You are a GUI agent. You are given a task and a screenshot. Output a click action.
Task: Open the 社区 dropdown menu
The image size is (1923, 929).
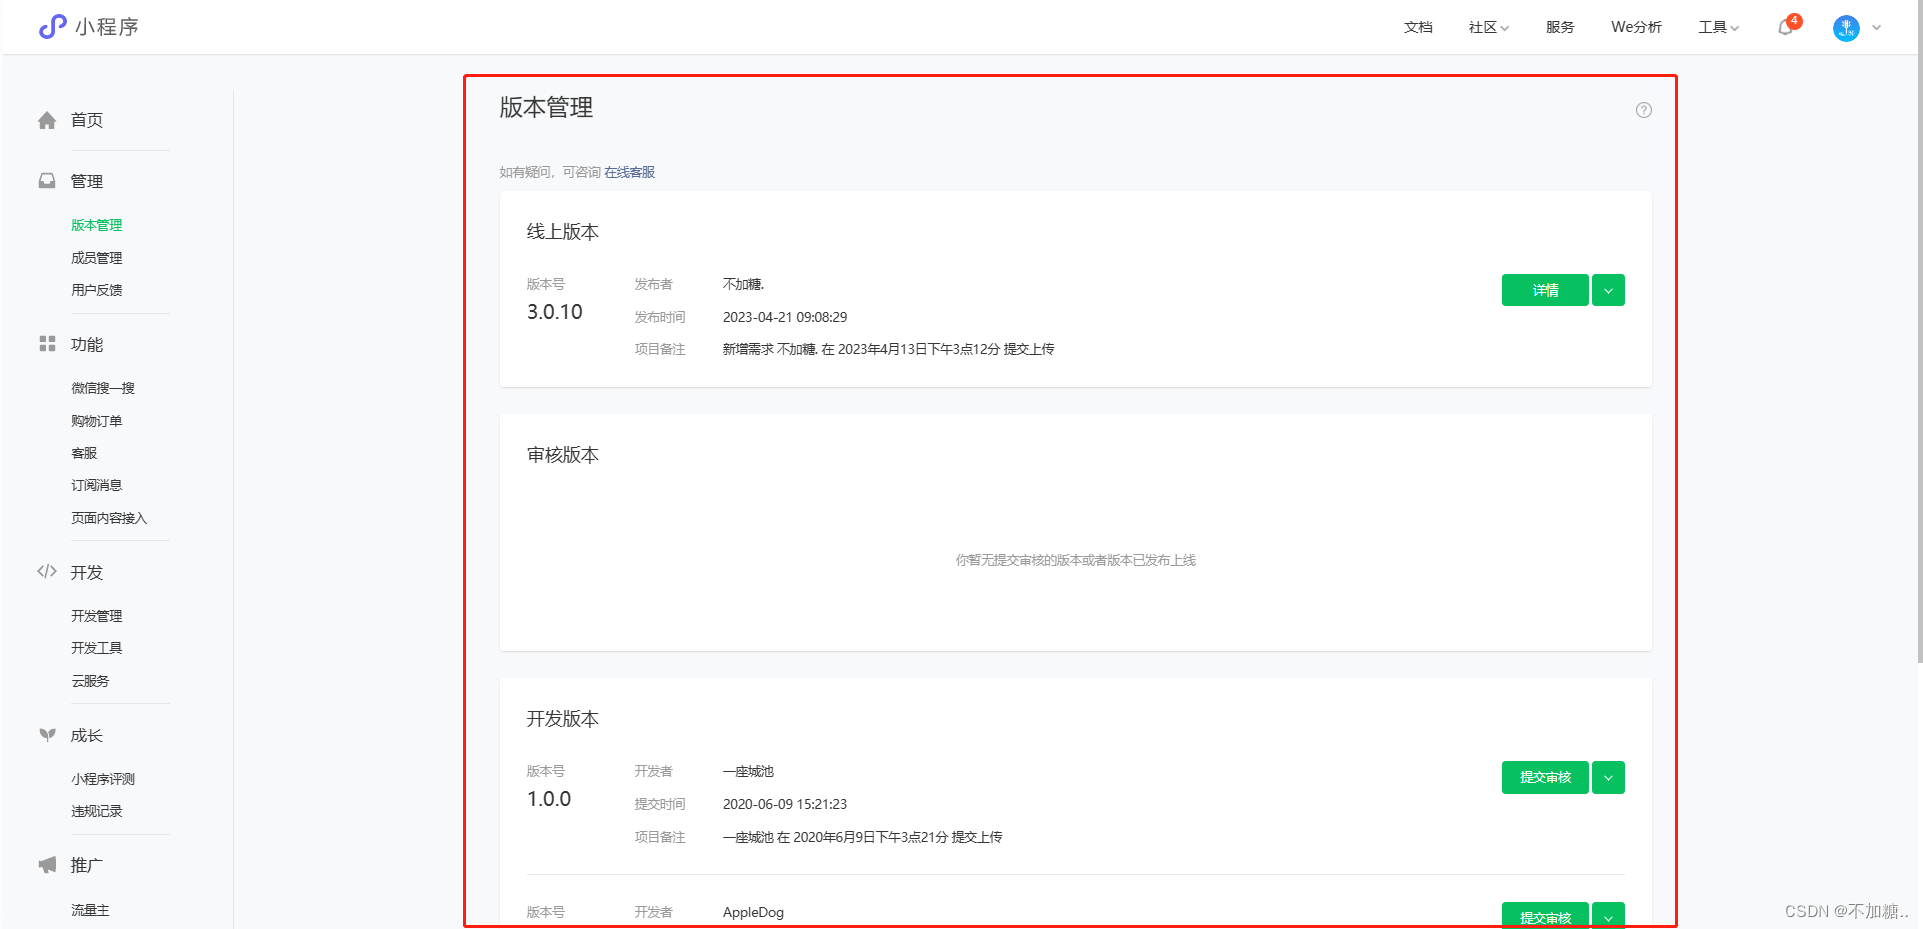click(1488, 27)
